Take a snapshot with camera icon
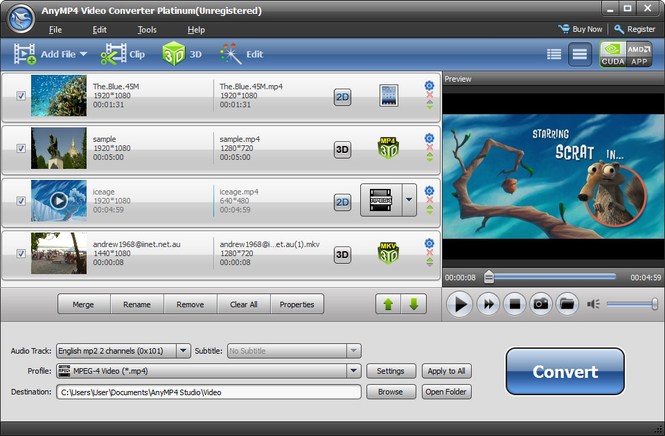The width and height of the screenshot is (665, 436). click(x=540, y=303)
